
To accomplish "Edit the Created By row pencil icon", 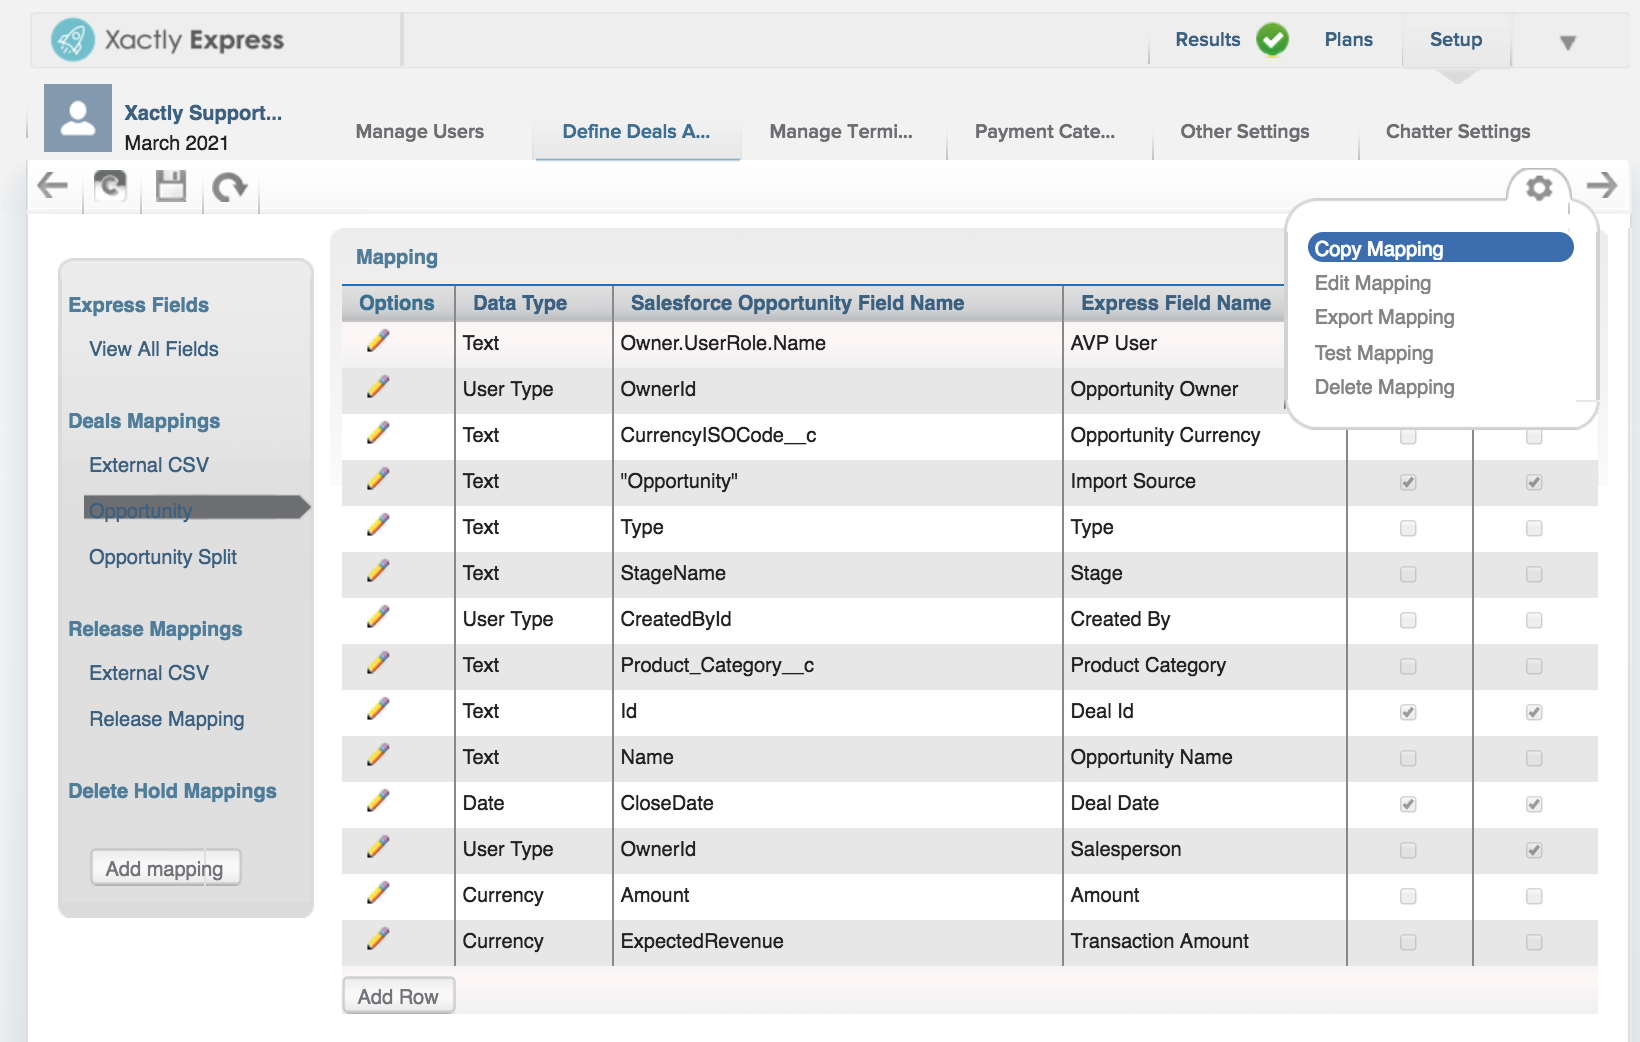I will [378, 618].
